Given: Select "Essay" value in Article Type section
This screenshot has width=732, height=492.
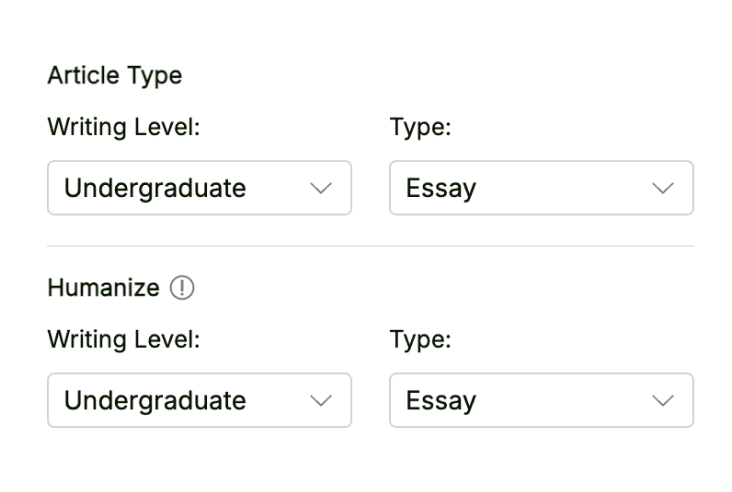Looking at the screenshot, I should [x=441, y=188].
